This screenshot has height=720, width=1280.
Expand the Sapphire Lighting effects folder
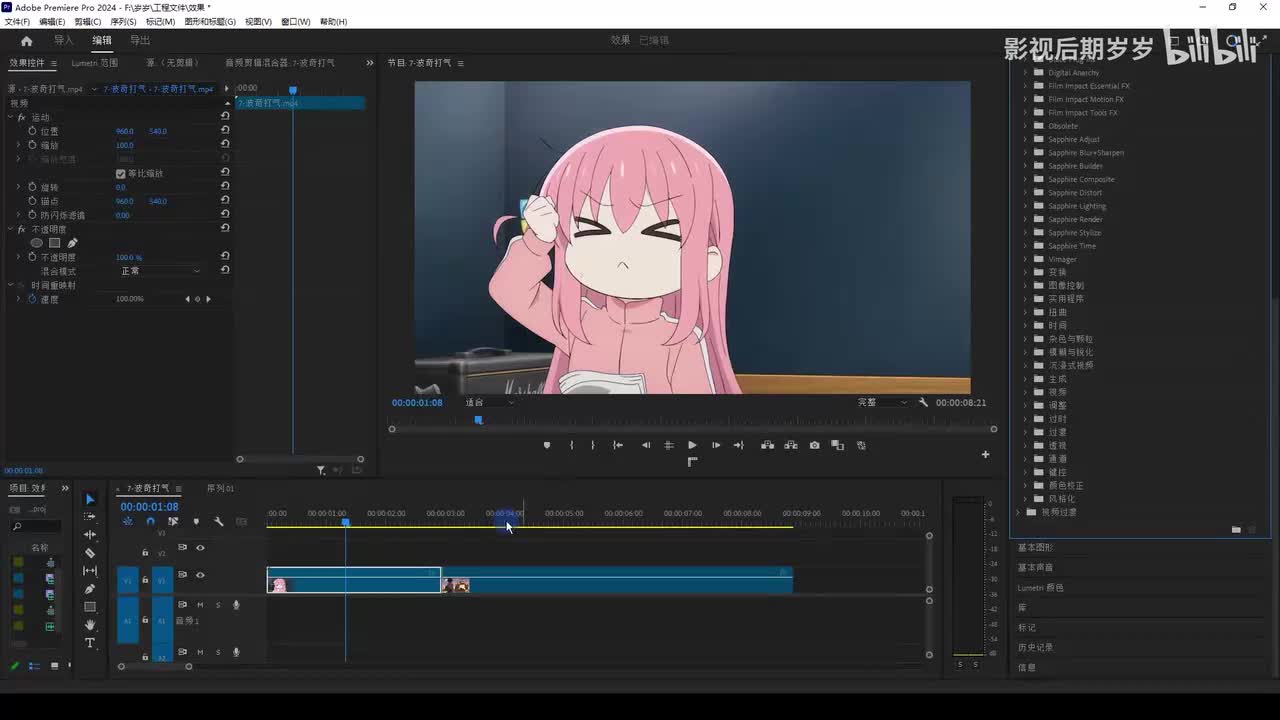click(1025, 206)
